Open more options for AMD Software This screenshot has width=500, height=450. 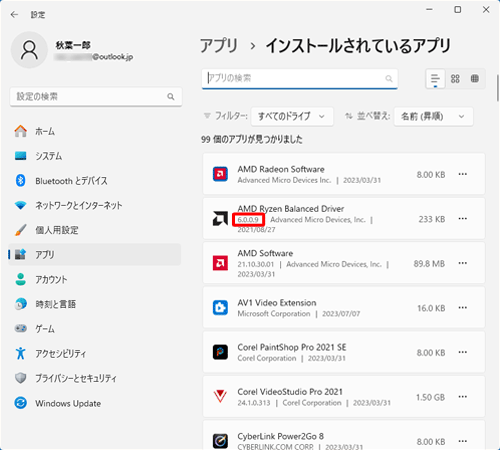463,263
